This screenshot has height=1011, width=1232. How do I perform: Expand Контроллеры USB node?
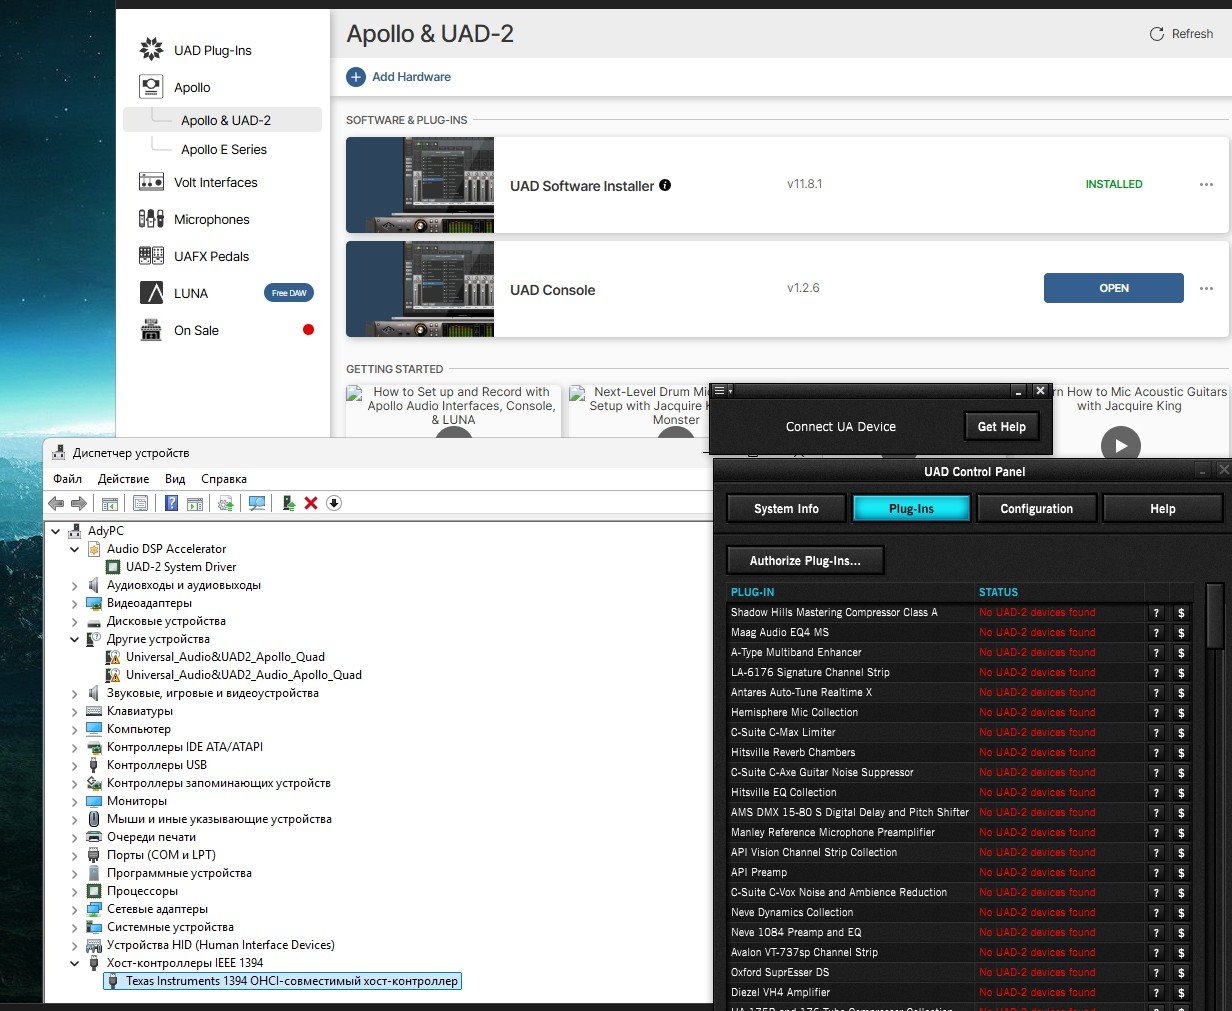click(x=75, y=765)
